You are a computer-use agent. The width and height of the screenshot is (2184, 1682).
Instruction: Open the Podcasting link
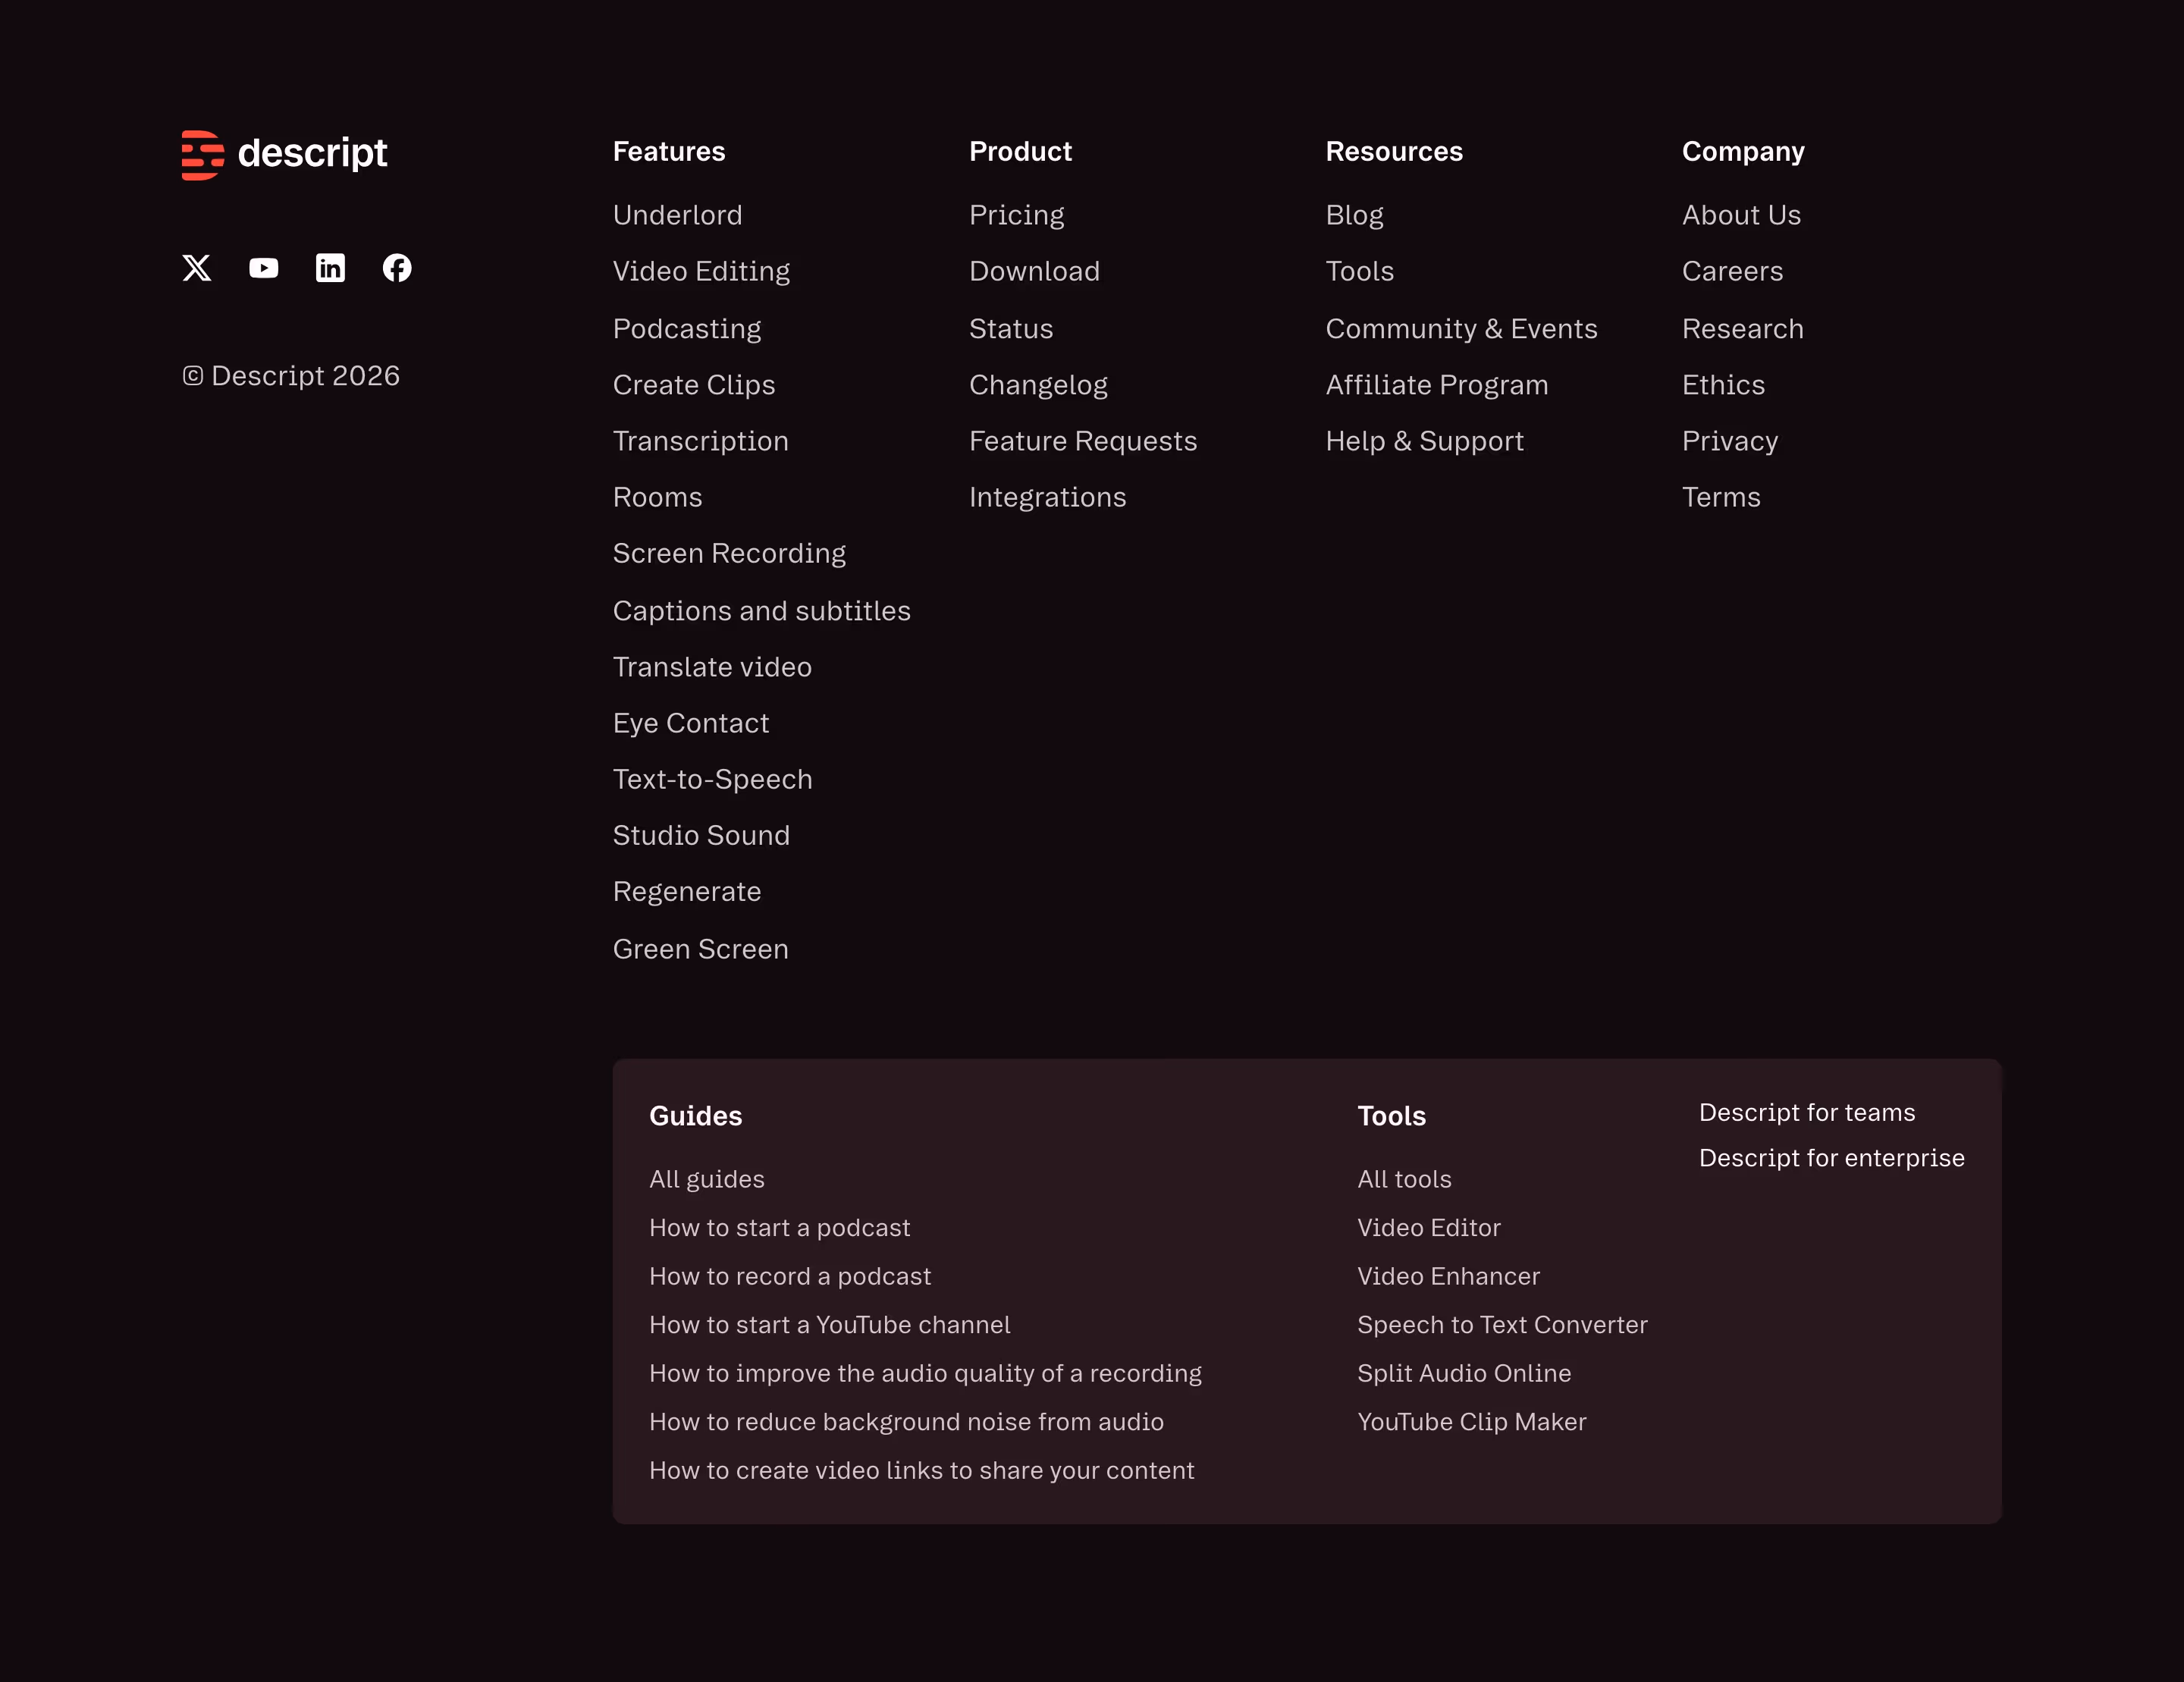click(687, 329)
